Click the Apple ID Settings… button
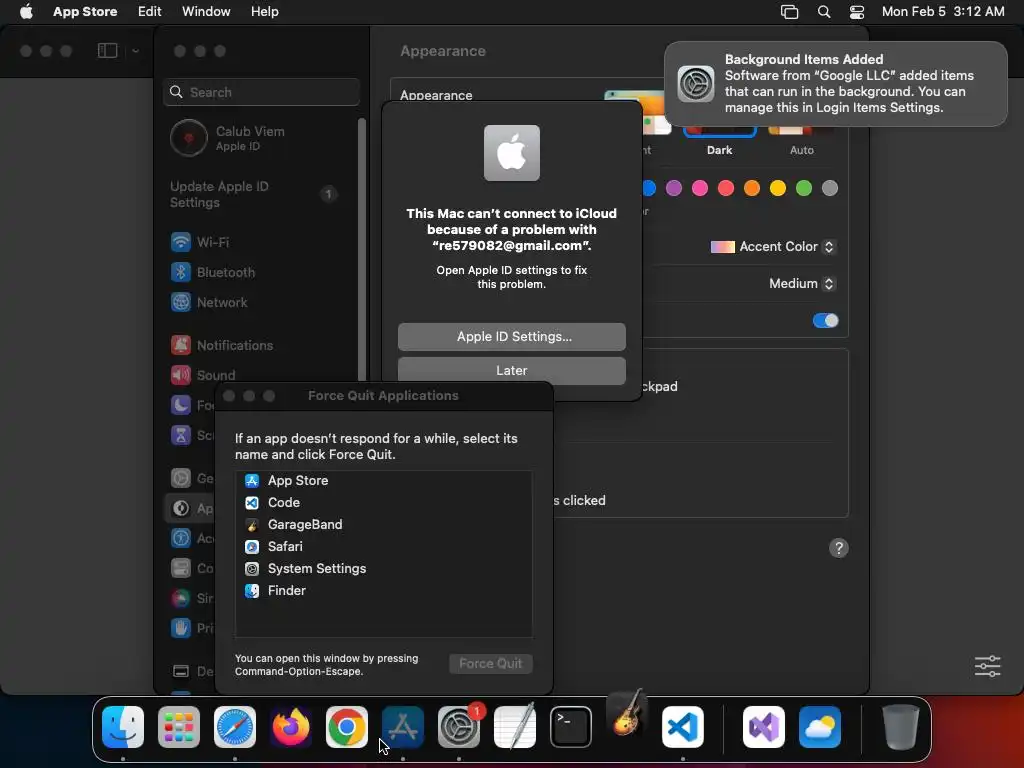 (511, 336)
